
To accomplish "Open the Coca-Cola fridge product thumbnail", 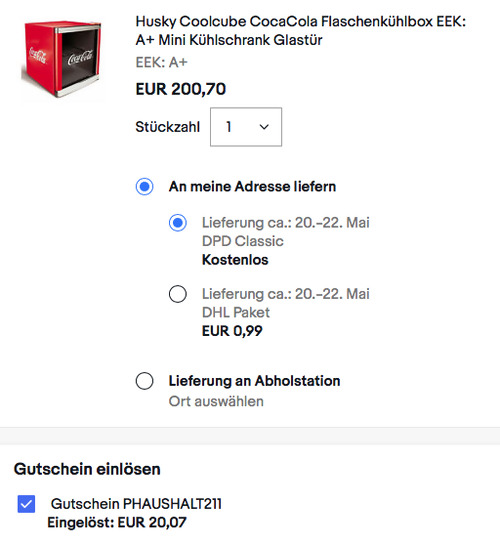I will (x=61, y=59).
